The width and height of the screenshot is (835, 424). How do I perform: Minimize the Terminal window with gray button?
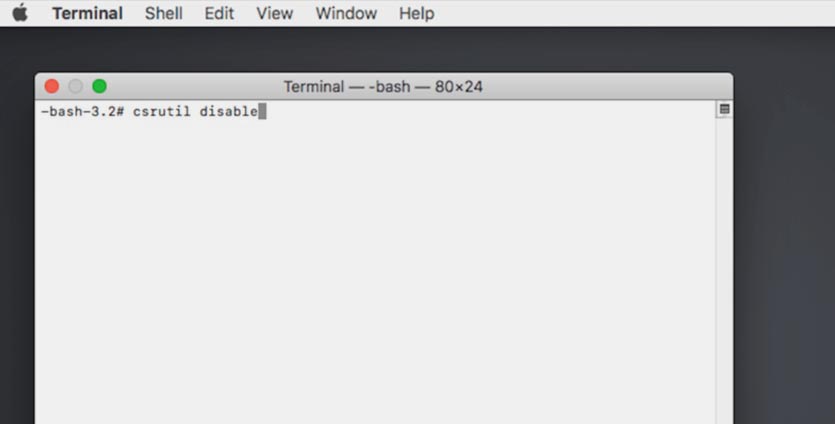[x=76, y=87]
